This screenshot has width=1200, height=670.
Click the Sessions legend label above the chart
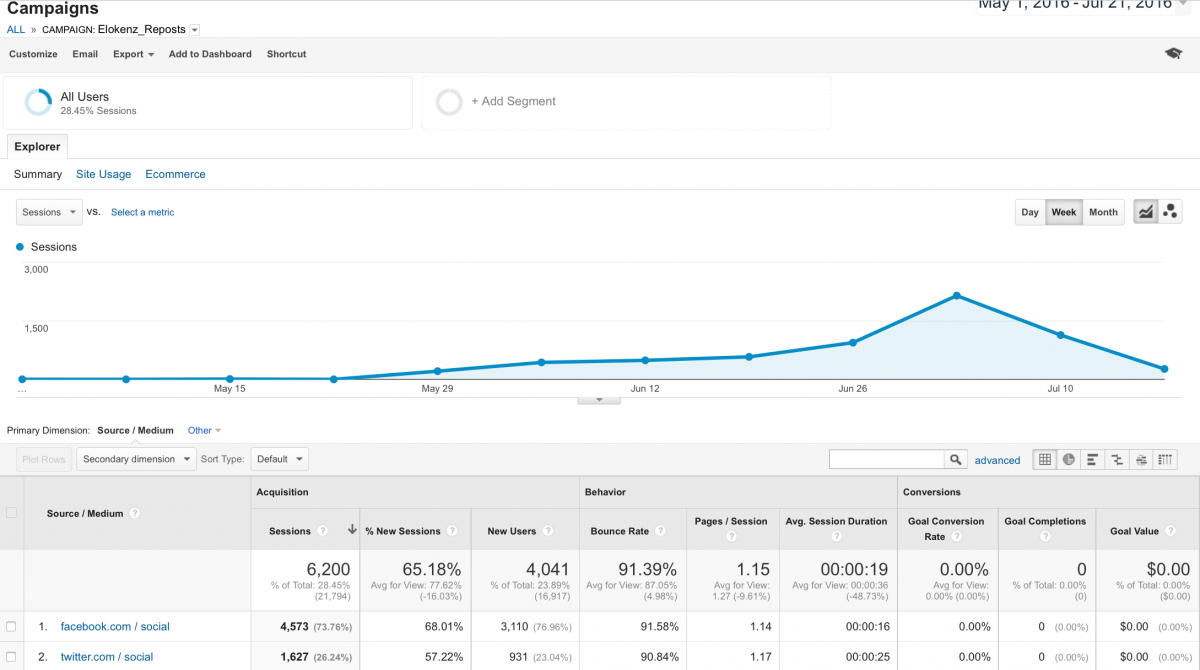[54, 247]
